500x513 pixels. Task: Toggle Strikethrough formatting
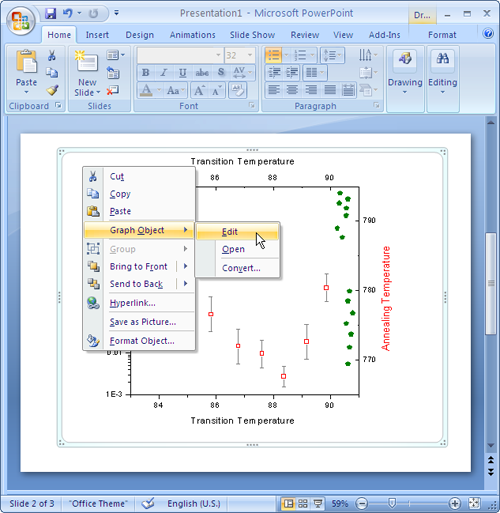(202, 72)
